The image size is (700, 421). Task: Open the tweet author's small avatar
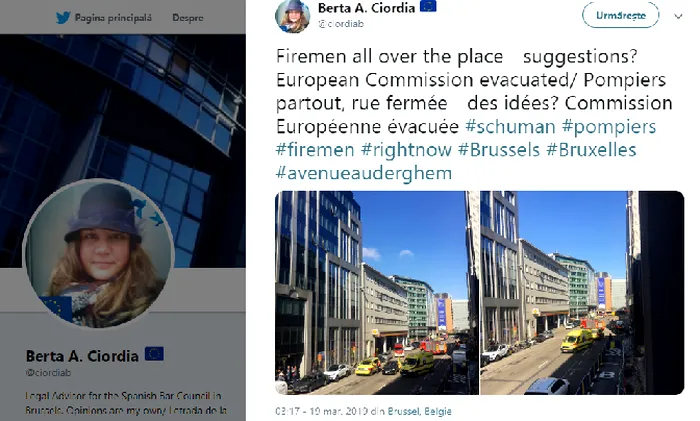tap(292, 16)
